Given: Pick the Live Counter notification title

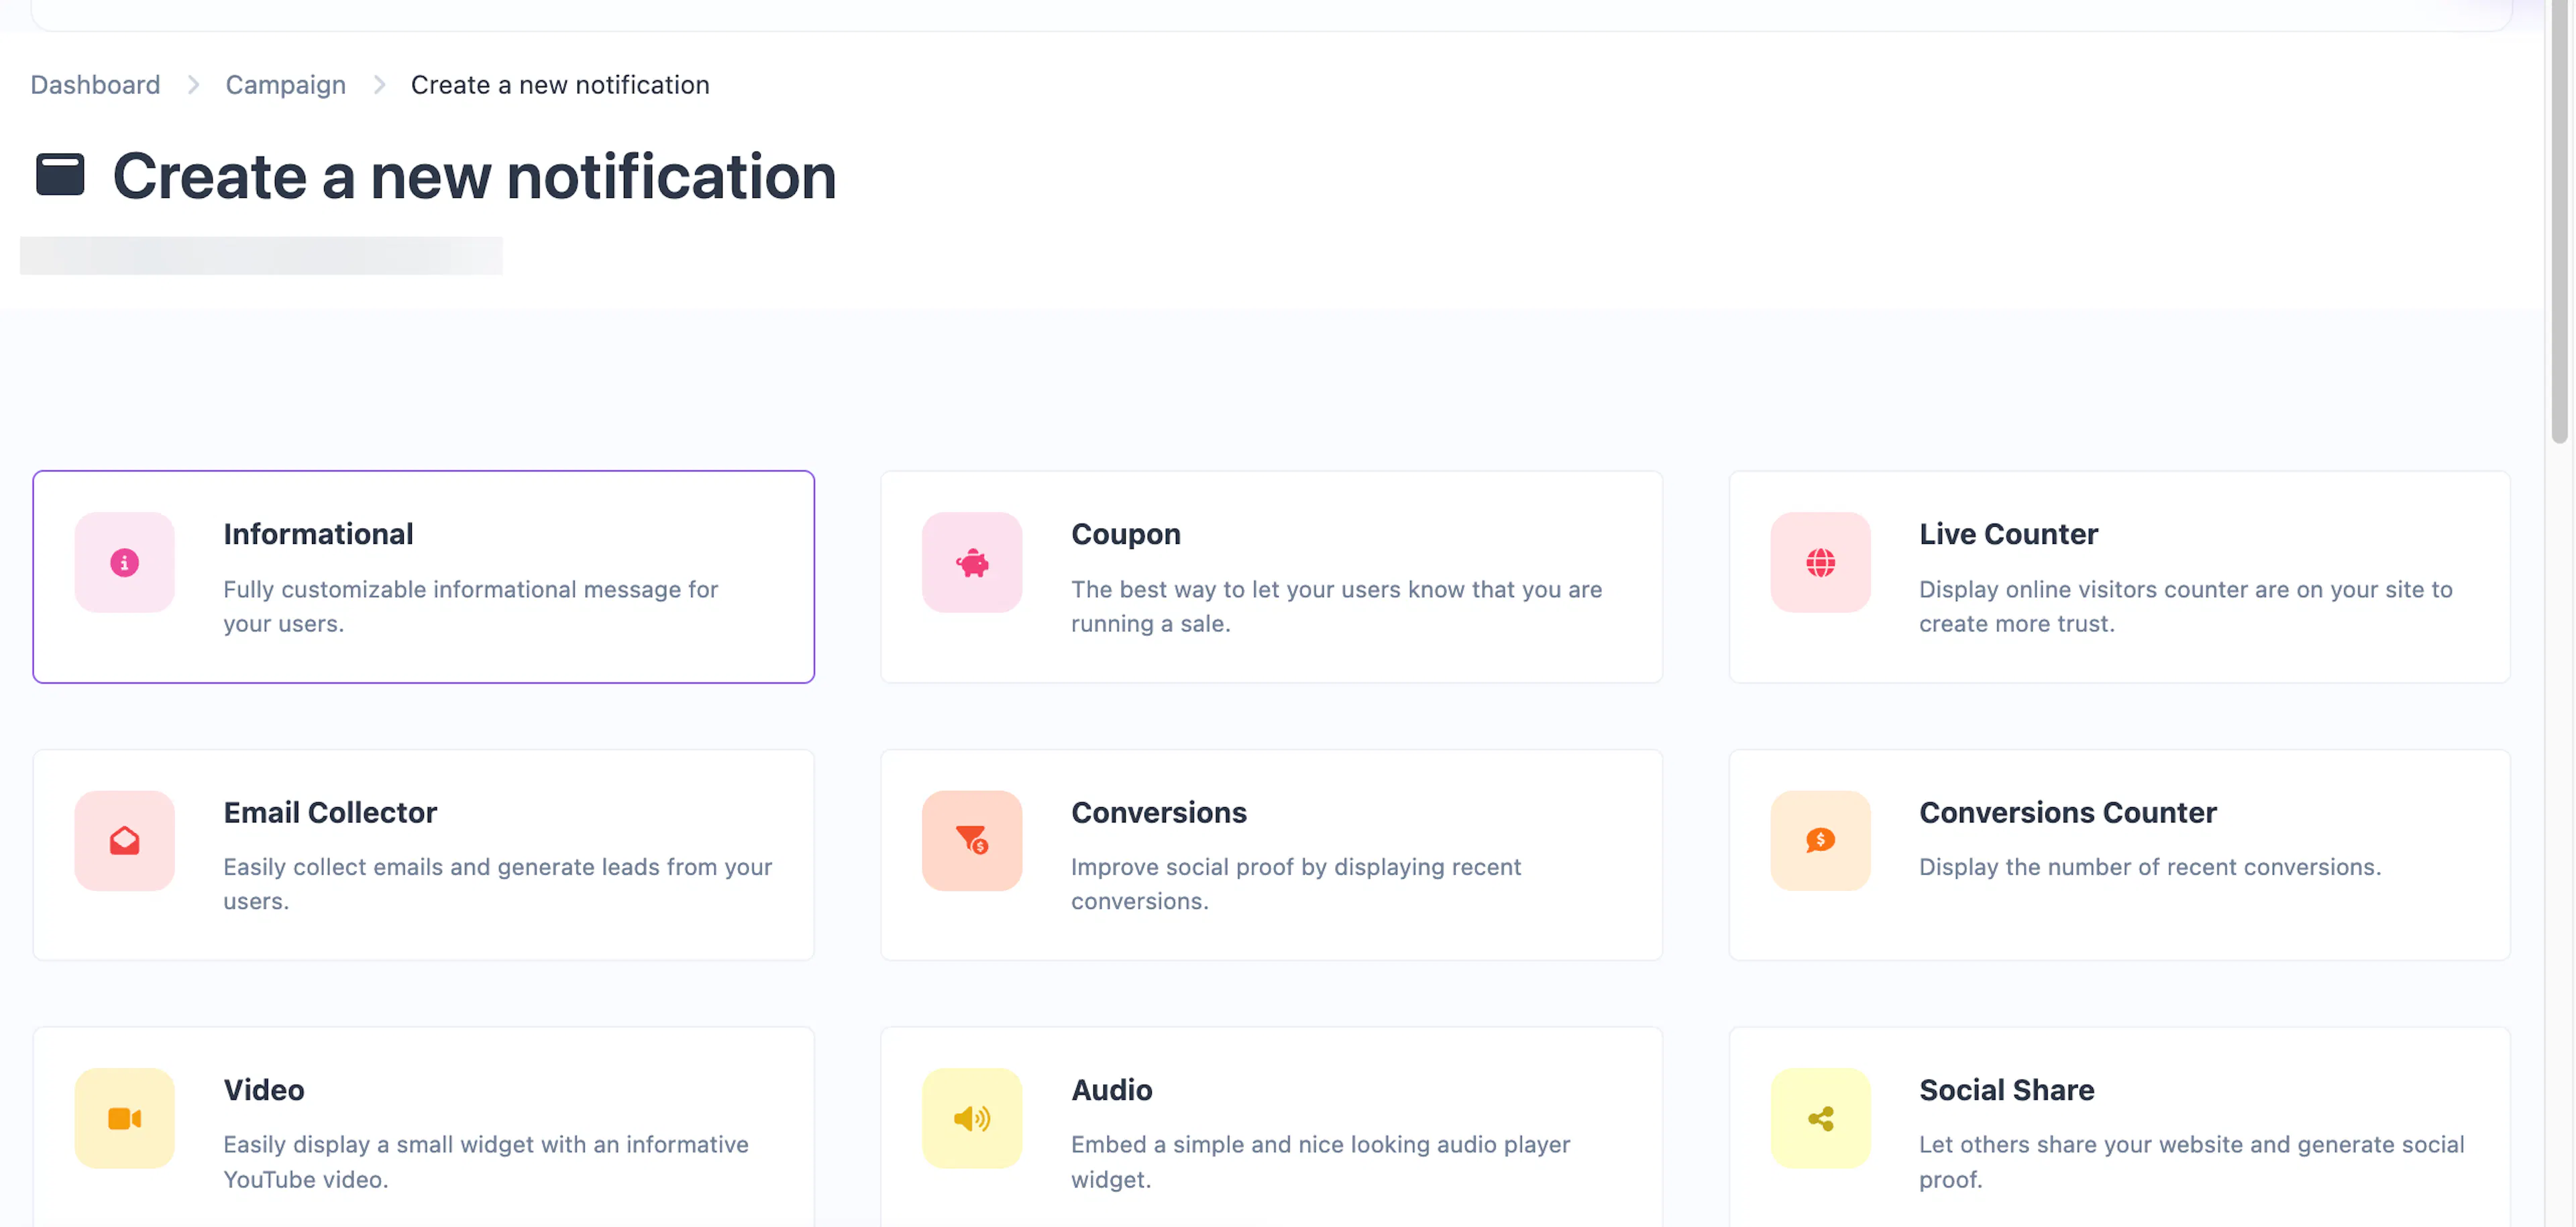Looking at the screenshot, I should coord(2008,534).
